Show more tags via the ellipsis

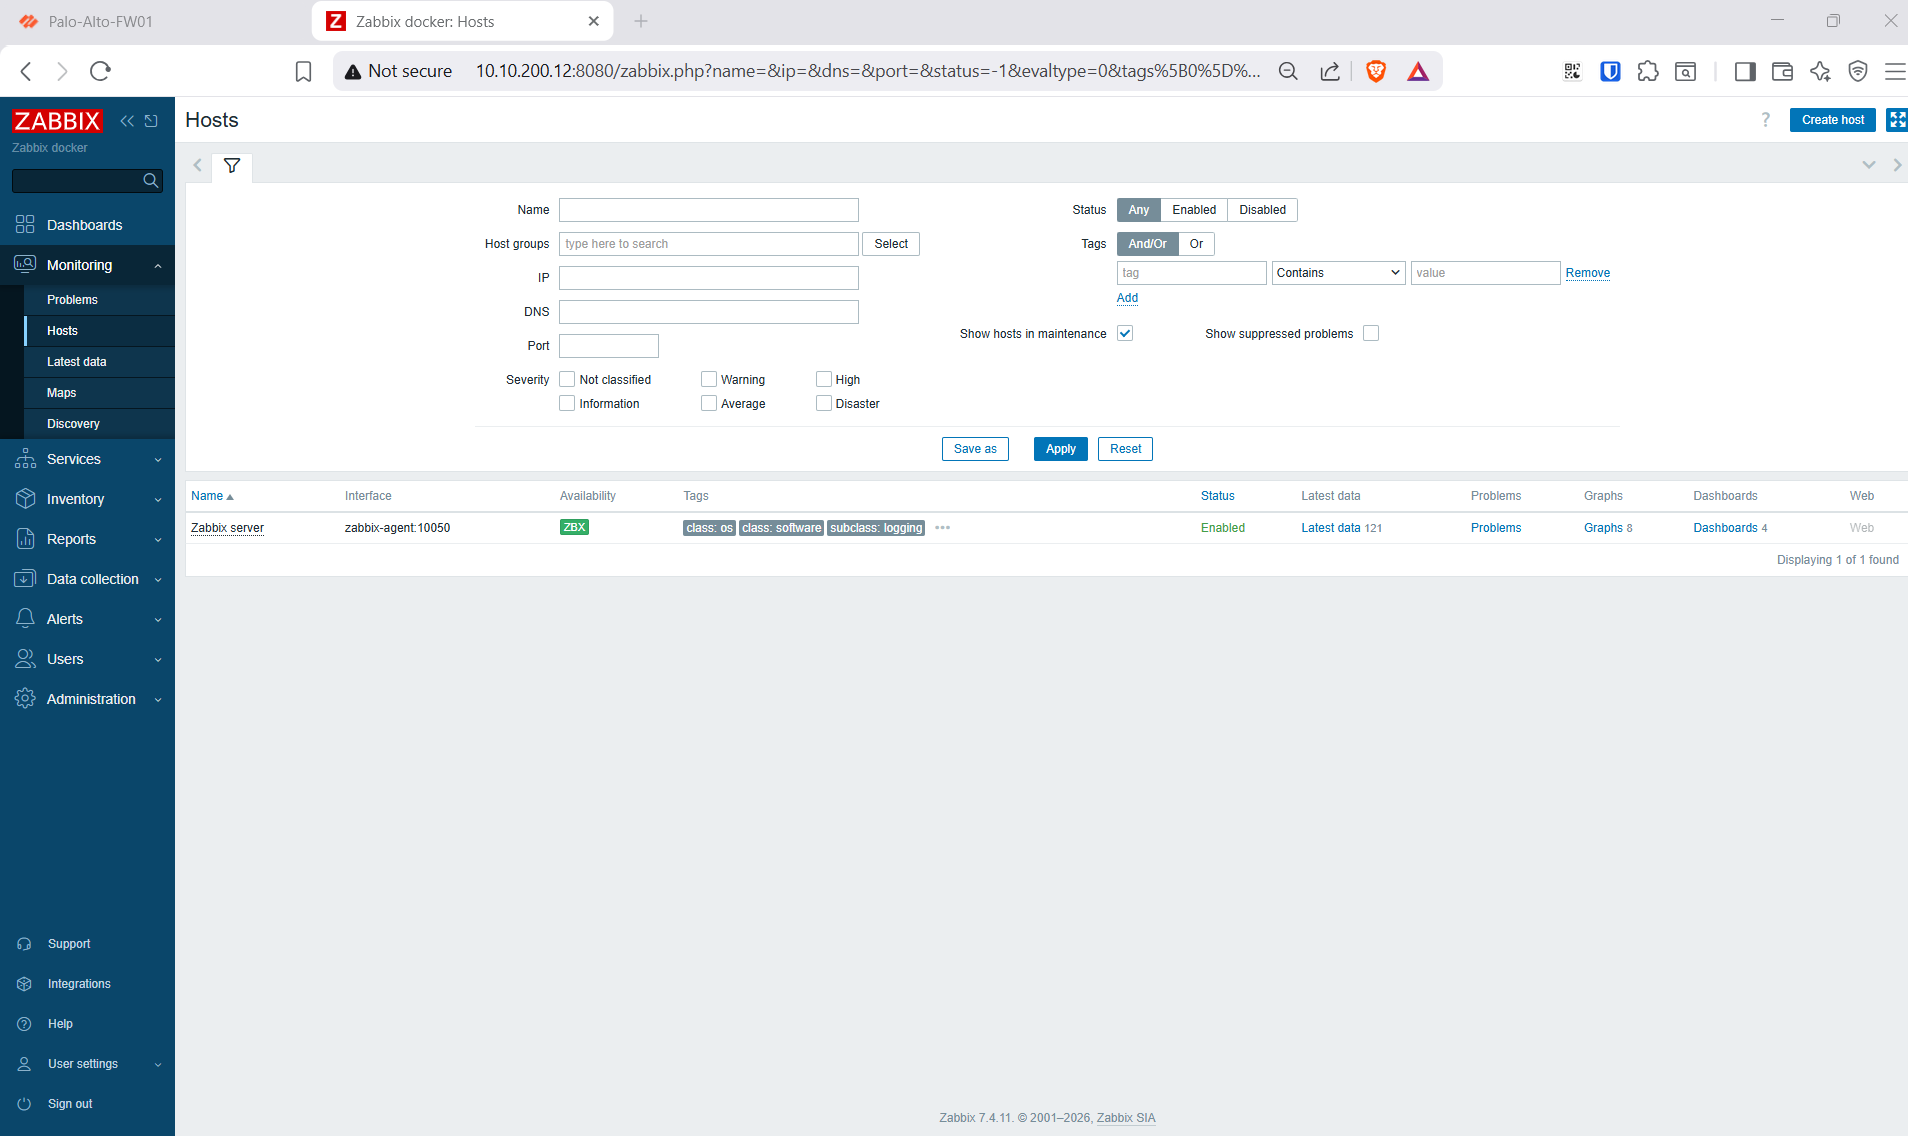pos(942,528)
